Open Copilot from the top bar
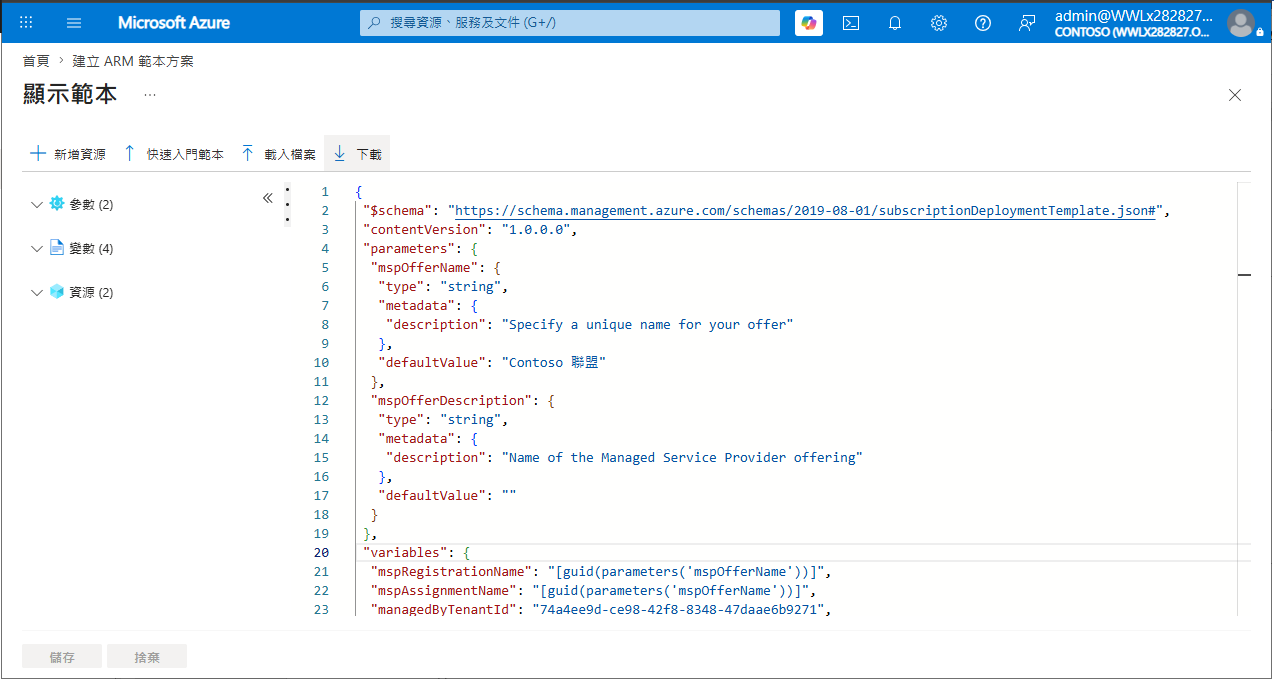The width and height of the screenshot is (1274, 682). click(809, 22)
